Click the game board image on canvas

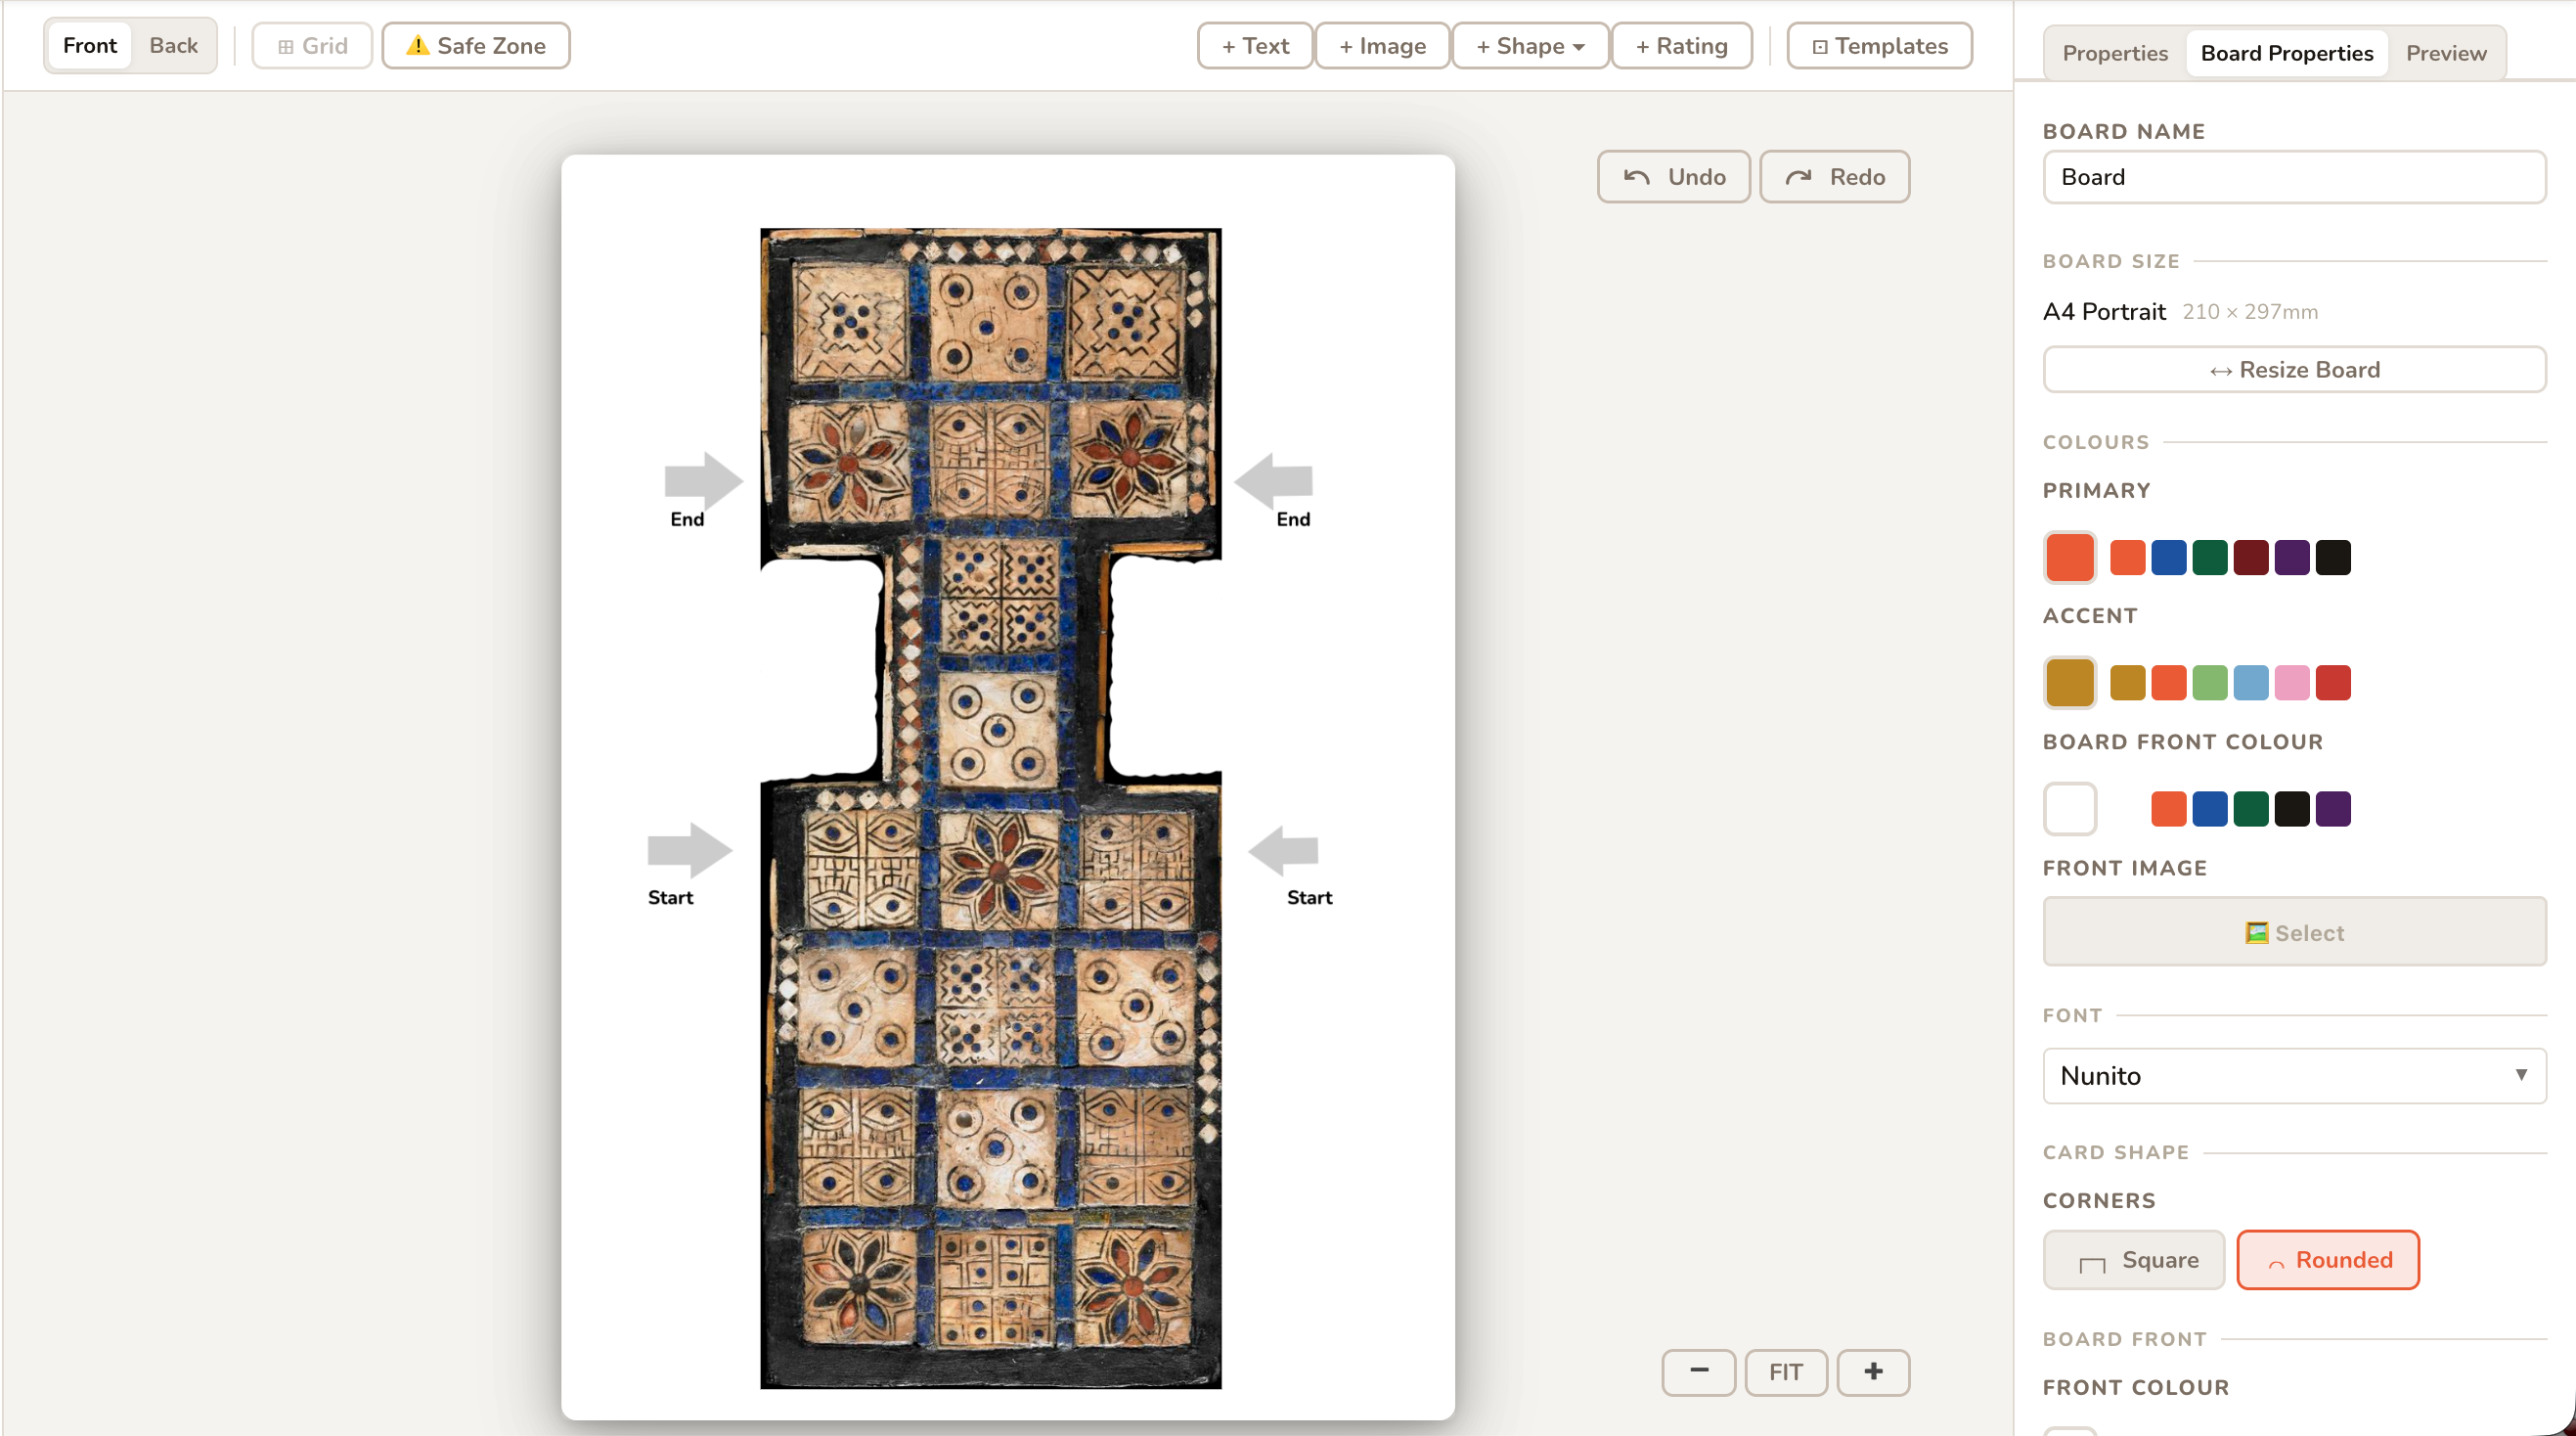[x=990, y=808]
